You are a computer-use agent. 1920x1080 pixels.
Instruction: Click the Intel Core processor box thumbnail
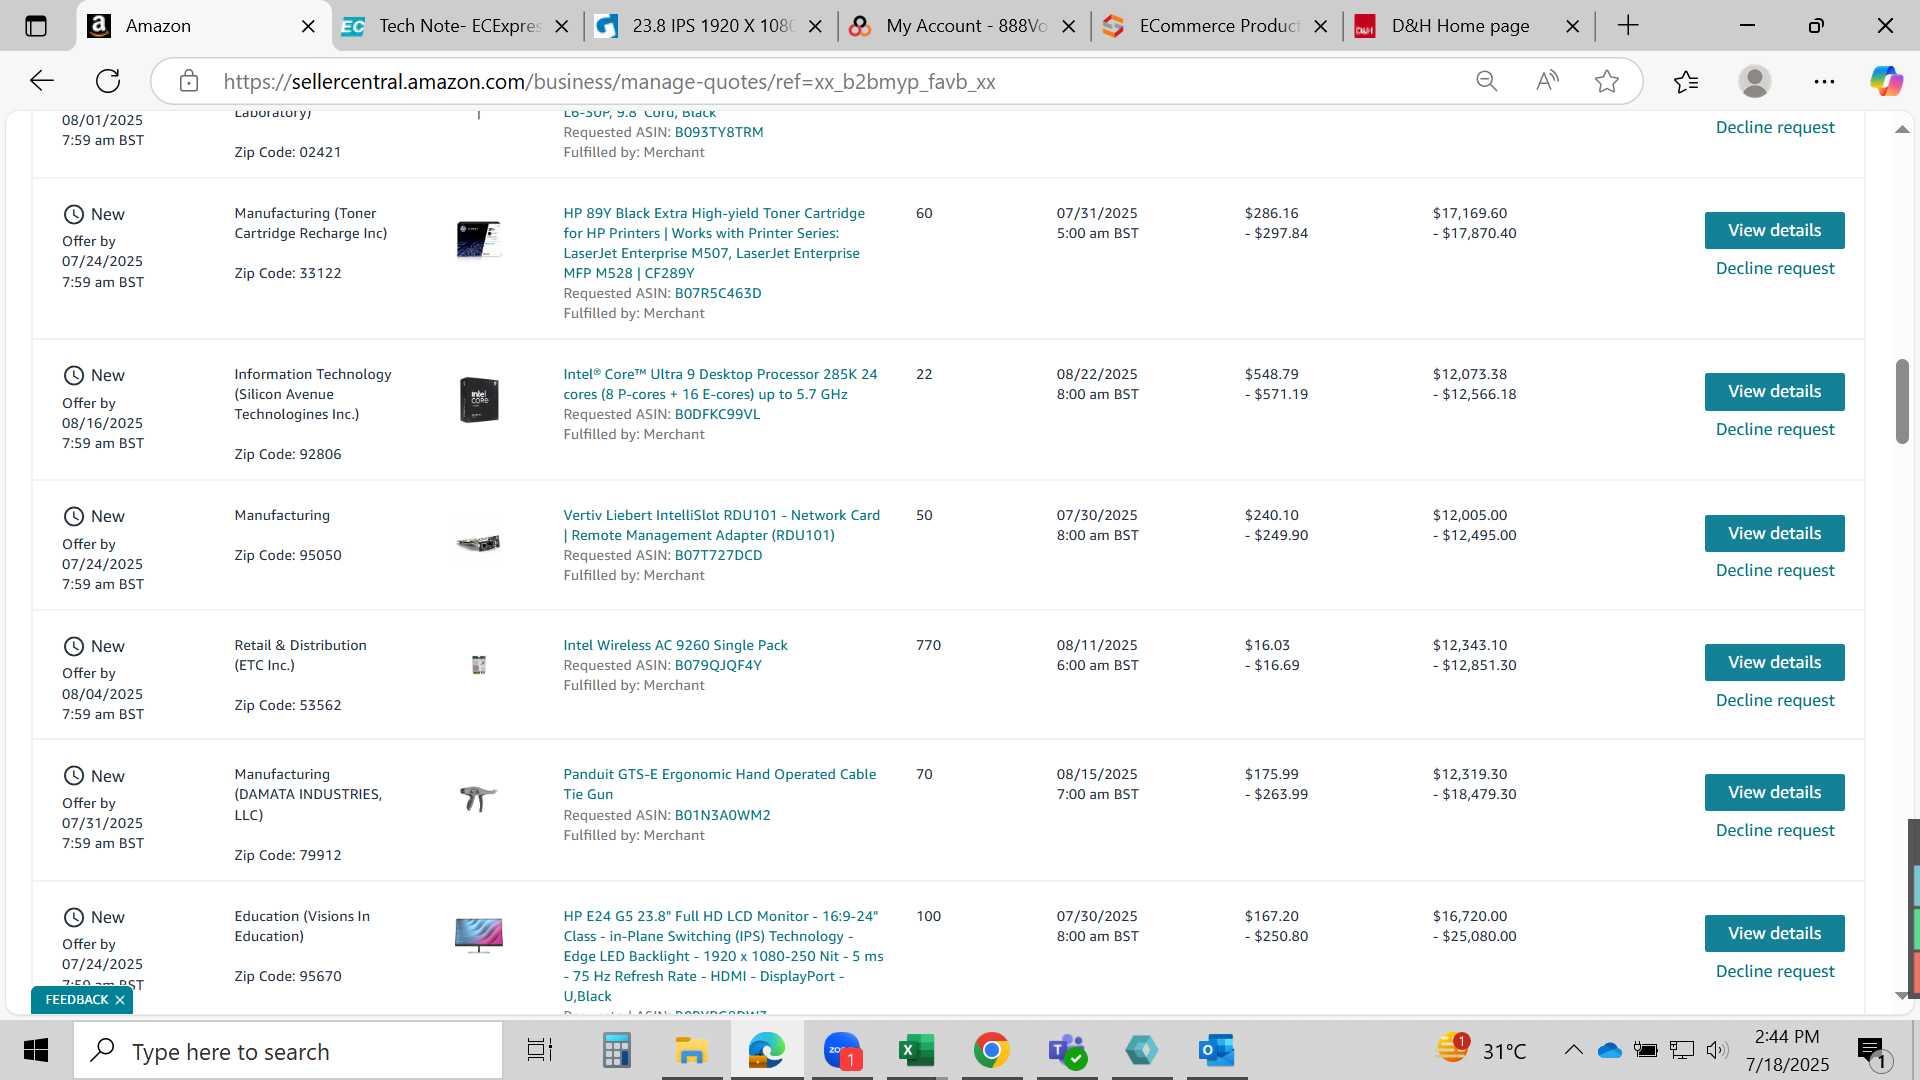[x=479, y=400]
